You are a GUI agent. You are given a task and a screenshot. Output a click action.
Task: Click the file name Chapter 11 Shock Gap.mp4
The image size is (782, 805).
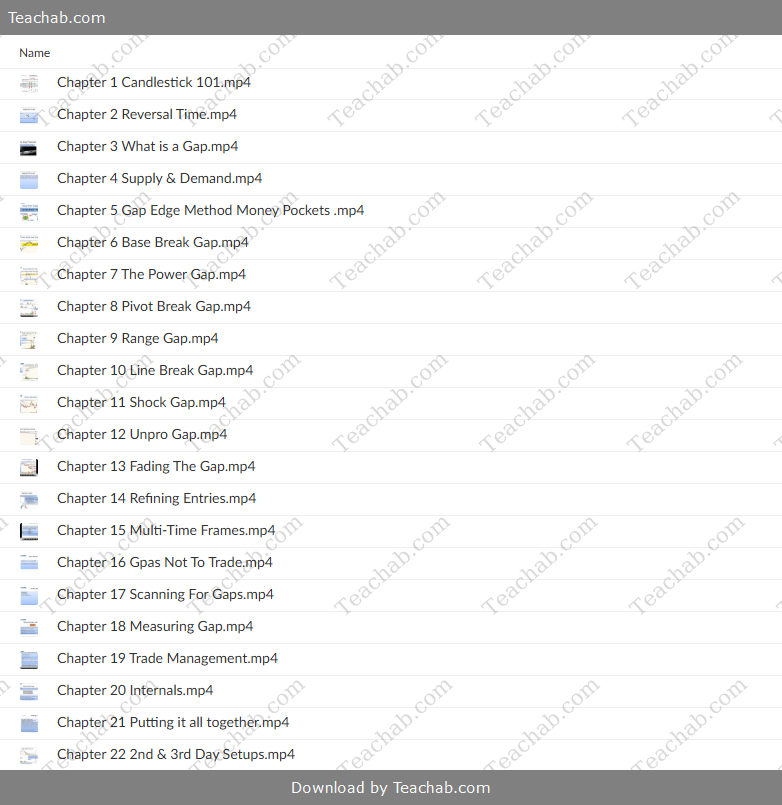tap(141, 402)
